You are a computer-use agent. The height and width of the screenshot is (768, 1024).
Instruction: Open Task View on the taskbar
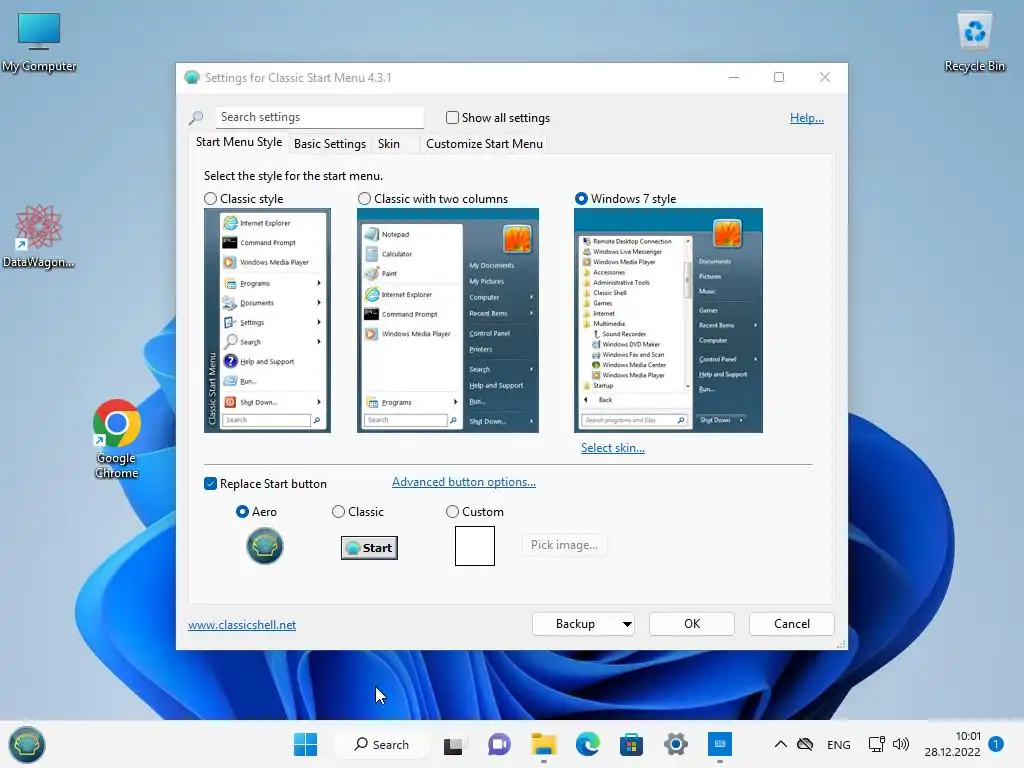[453, 745]
